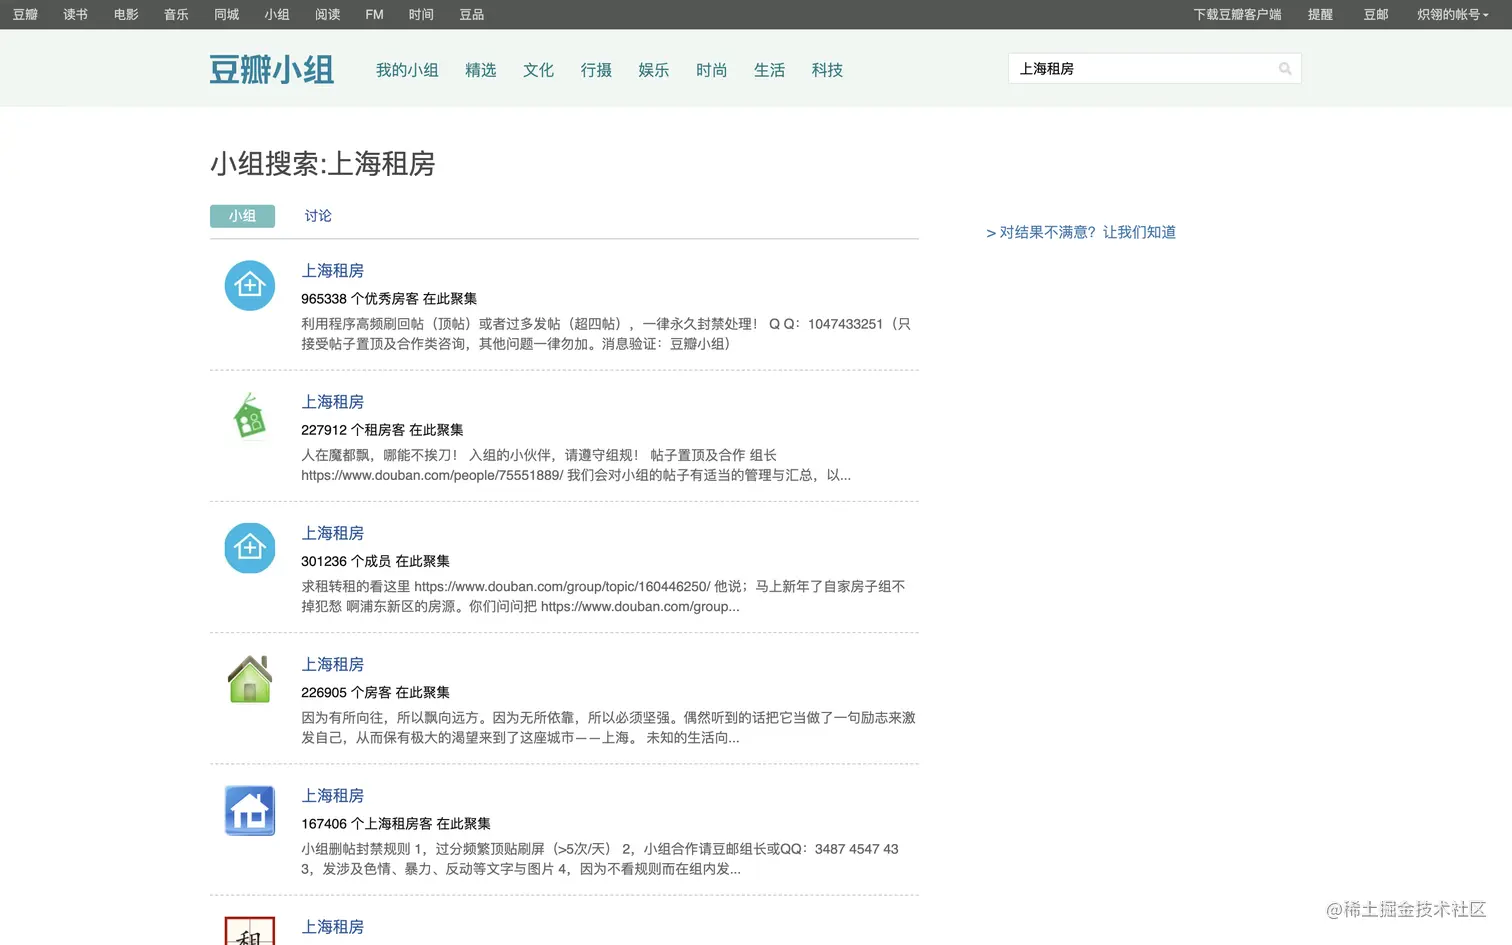Open the 时尚 category
The height and width of the screenshot is (945, 1512).
tap(712, 70)
